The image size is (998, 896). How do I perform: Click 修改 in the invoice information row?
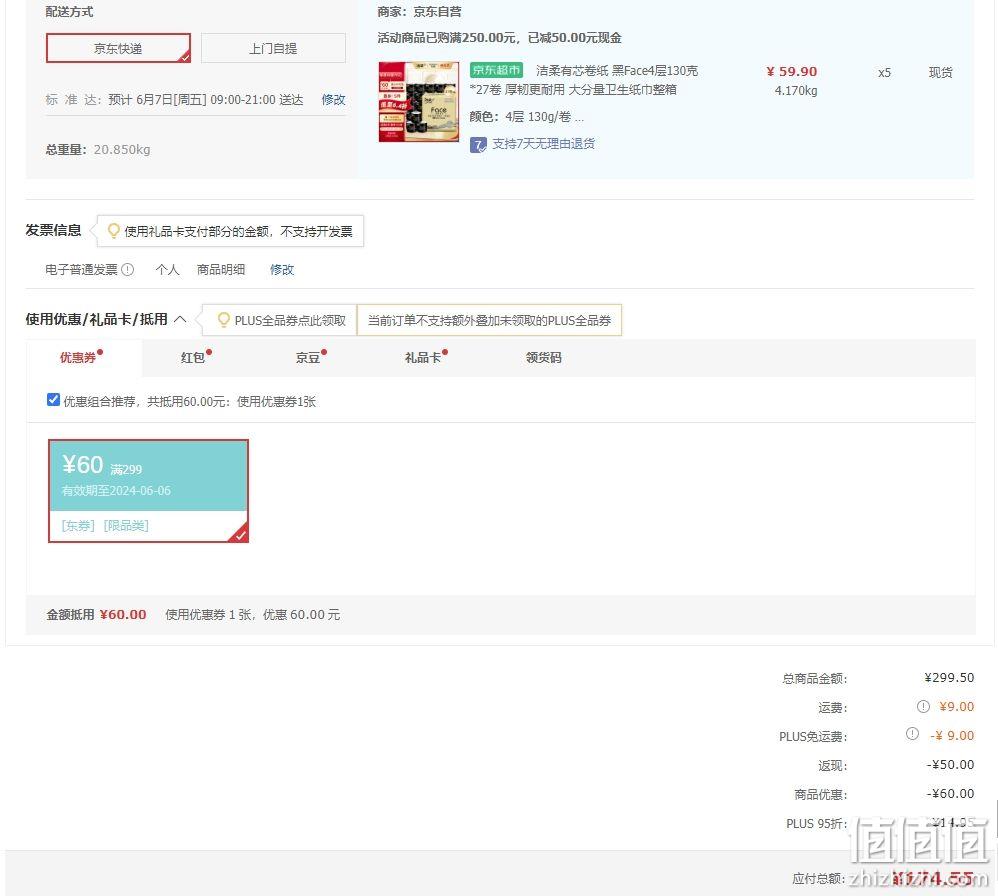282,269
